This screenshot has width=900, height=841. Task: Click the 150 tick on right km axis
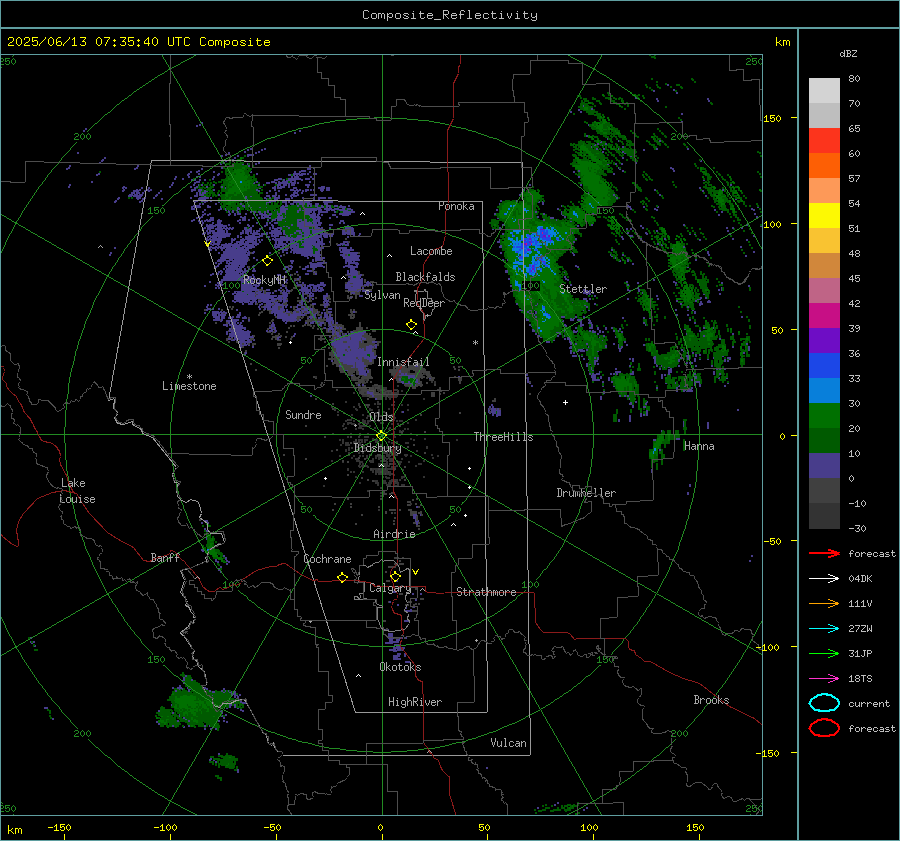pos(772,118)
